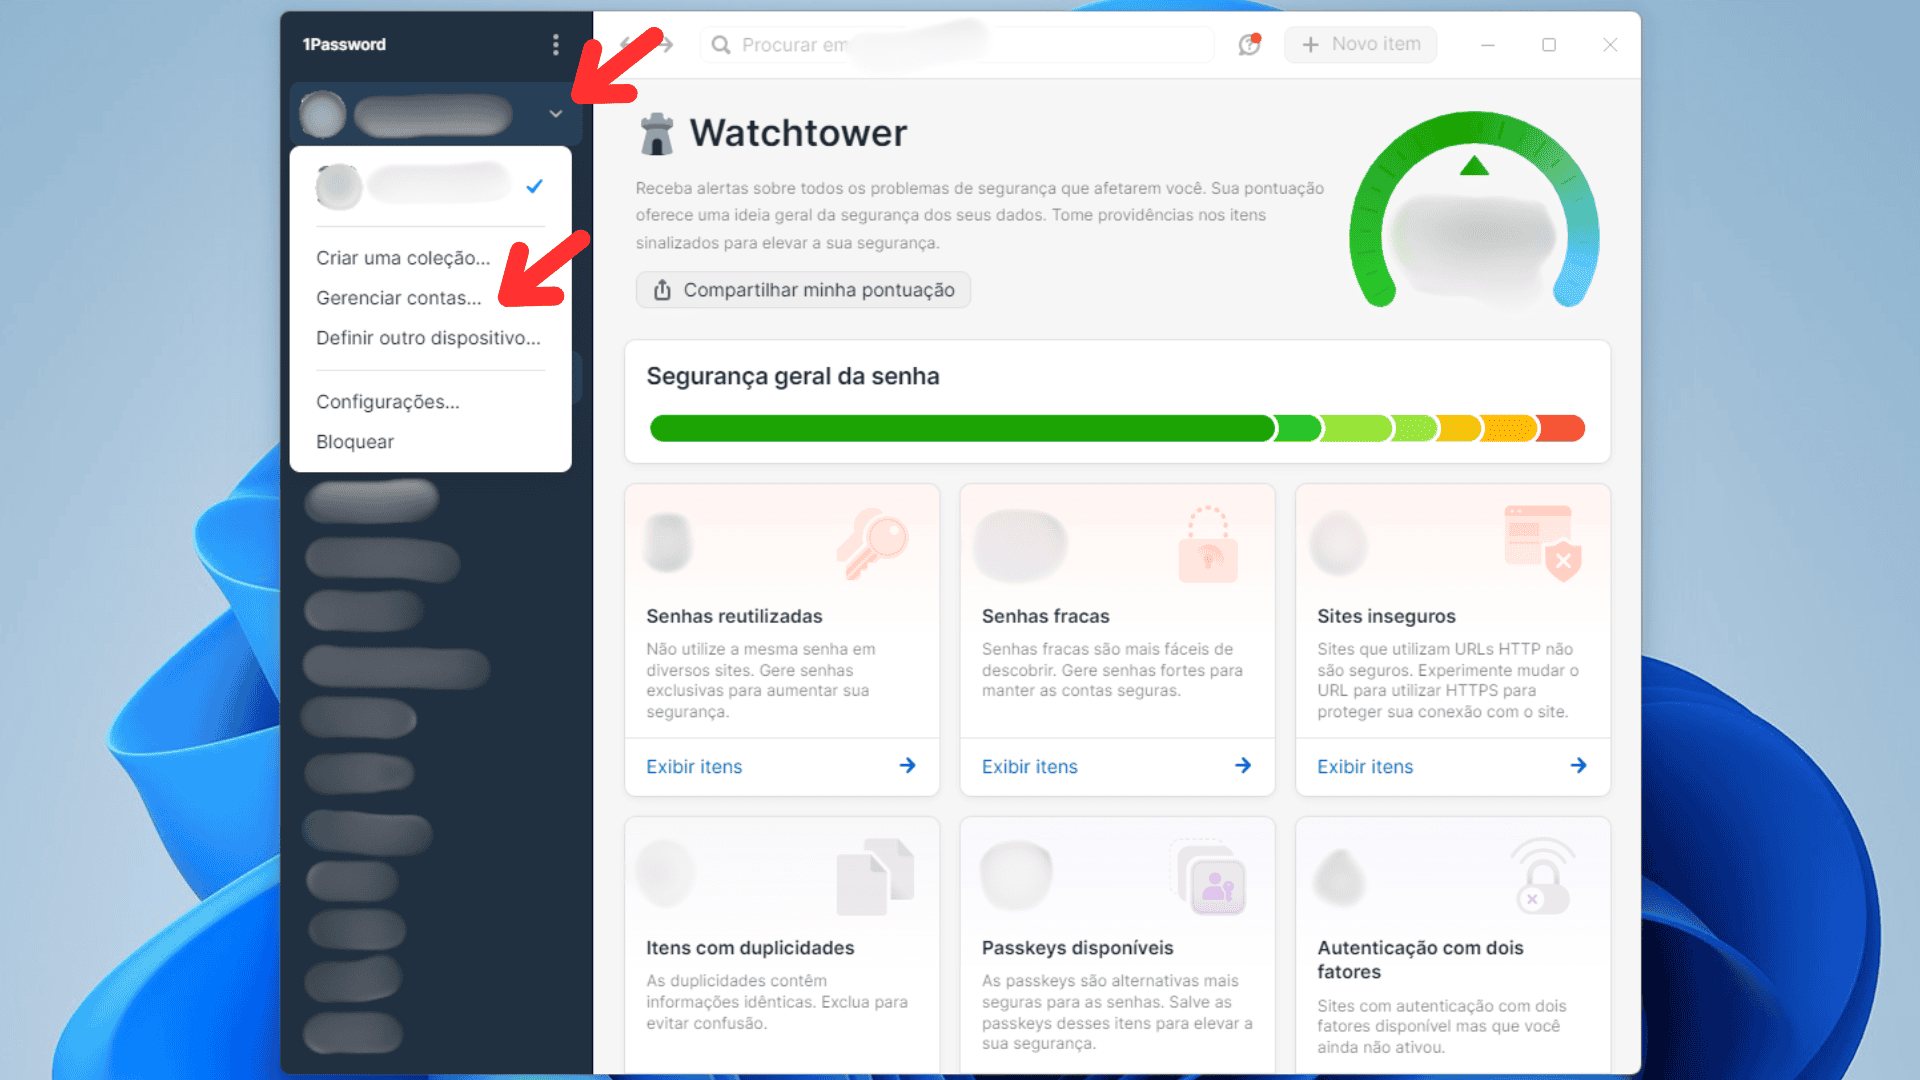Viewport: 1920px width, 1080px height.
Task: Click the green segment of password strength bar
Action: click(x=962, y=428)
